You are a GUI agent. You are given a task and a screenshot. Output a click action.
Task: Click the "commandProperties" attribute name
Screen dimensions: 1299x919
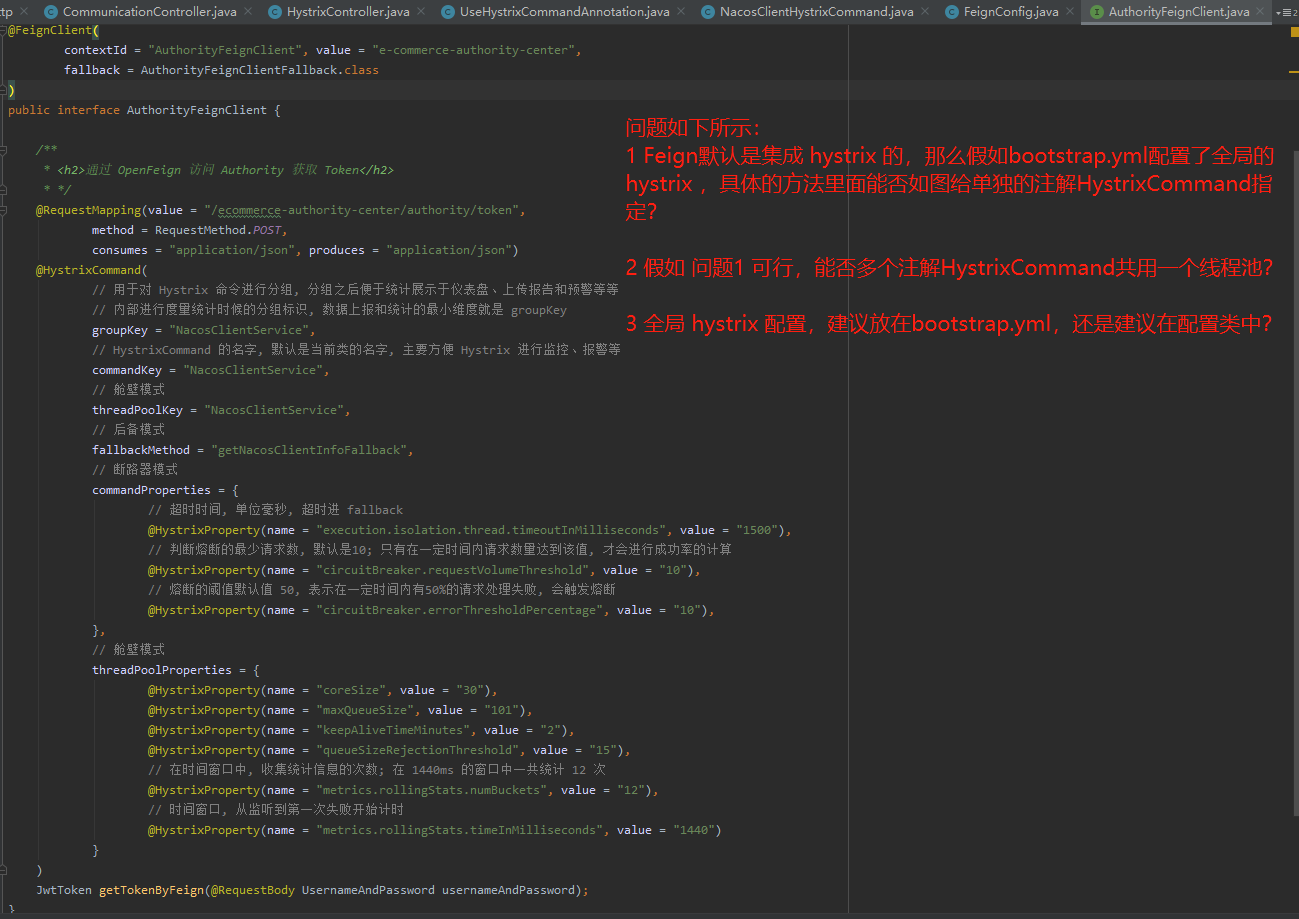(x=152, y=490)
